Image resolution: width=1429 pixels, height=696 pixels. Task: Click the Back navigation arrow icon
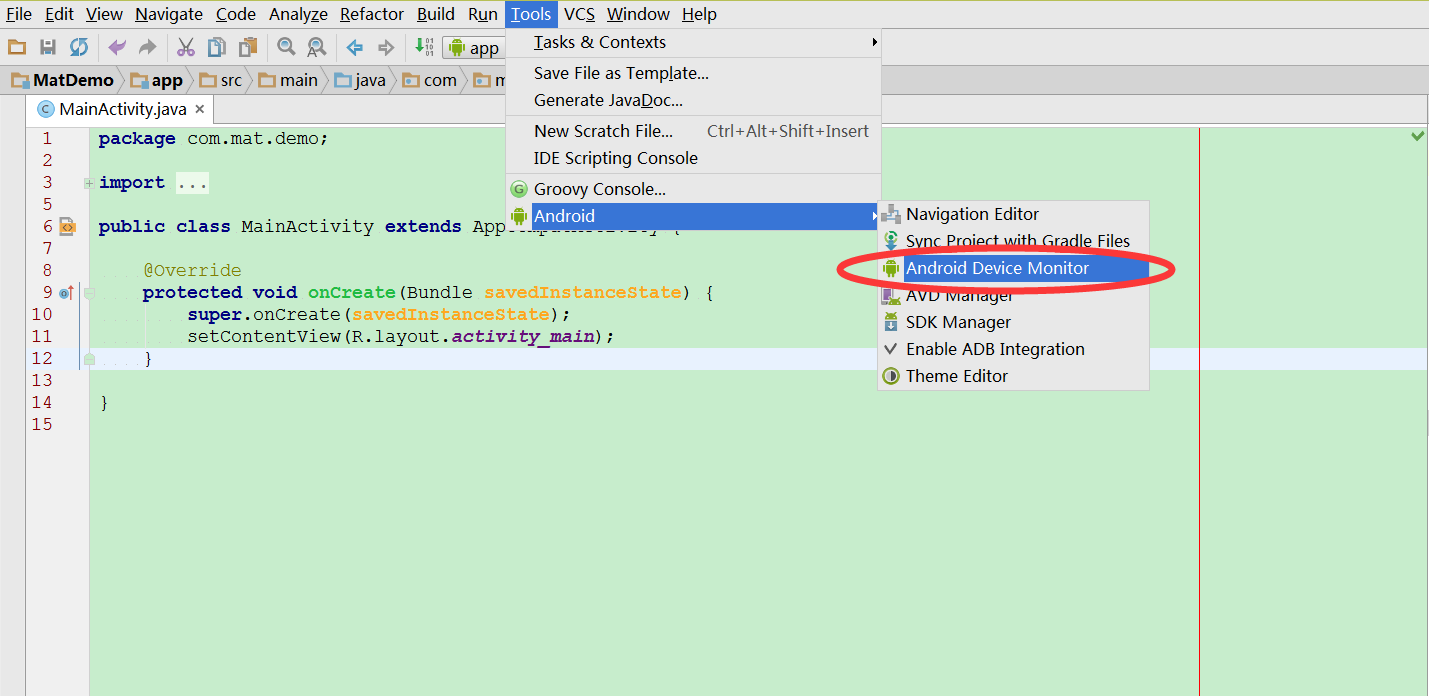click(x=355, y=47)
